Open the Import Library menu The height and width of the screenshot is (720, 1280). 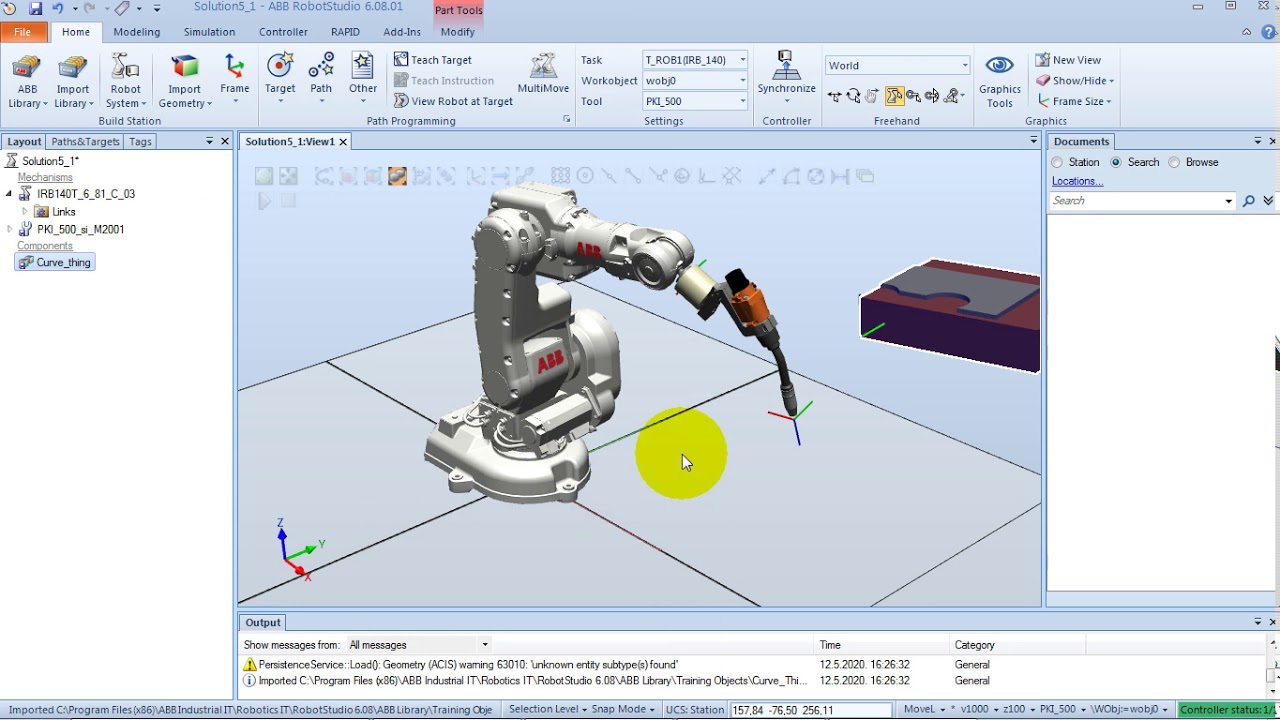(x=73, y=82)
